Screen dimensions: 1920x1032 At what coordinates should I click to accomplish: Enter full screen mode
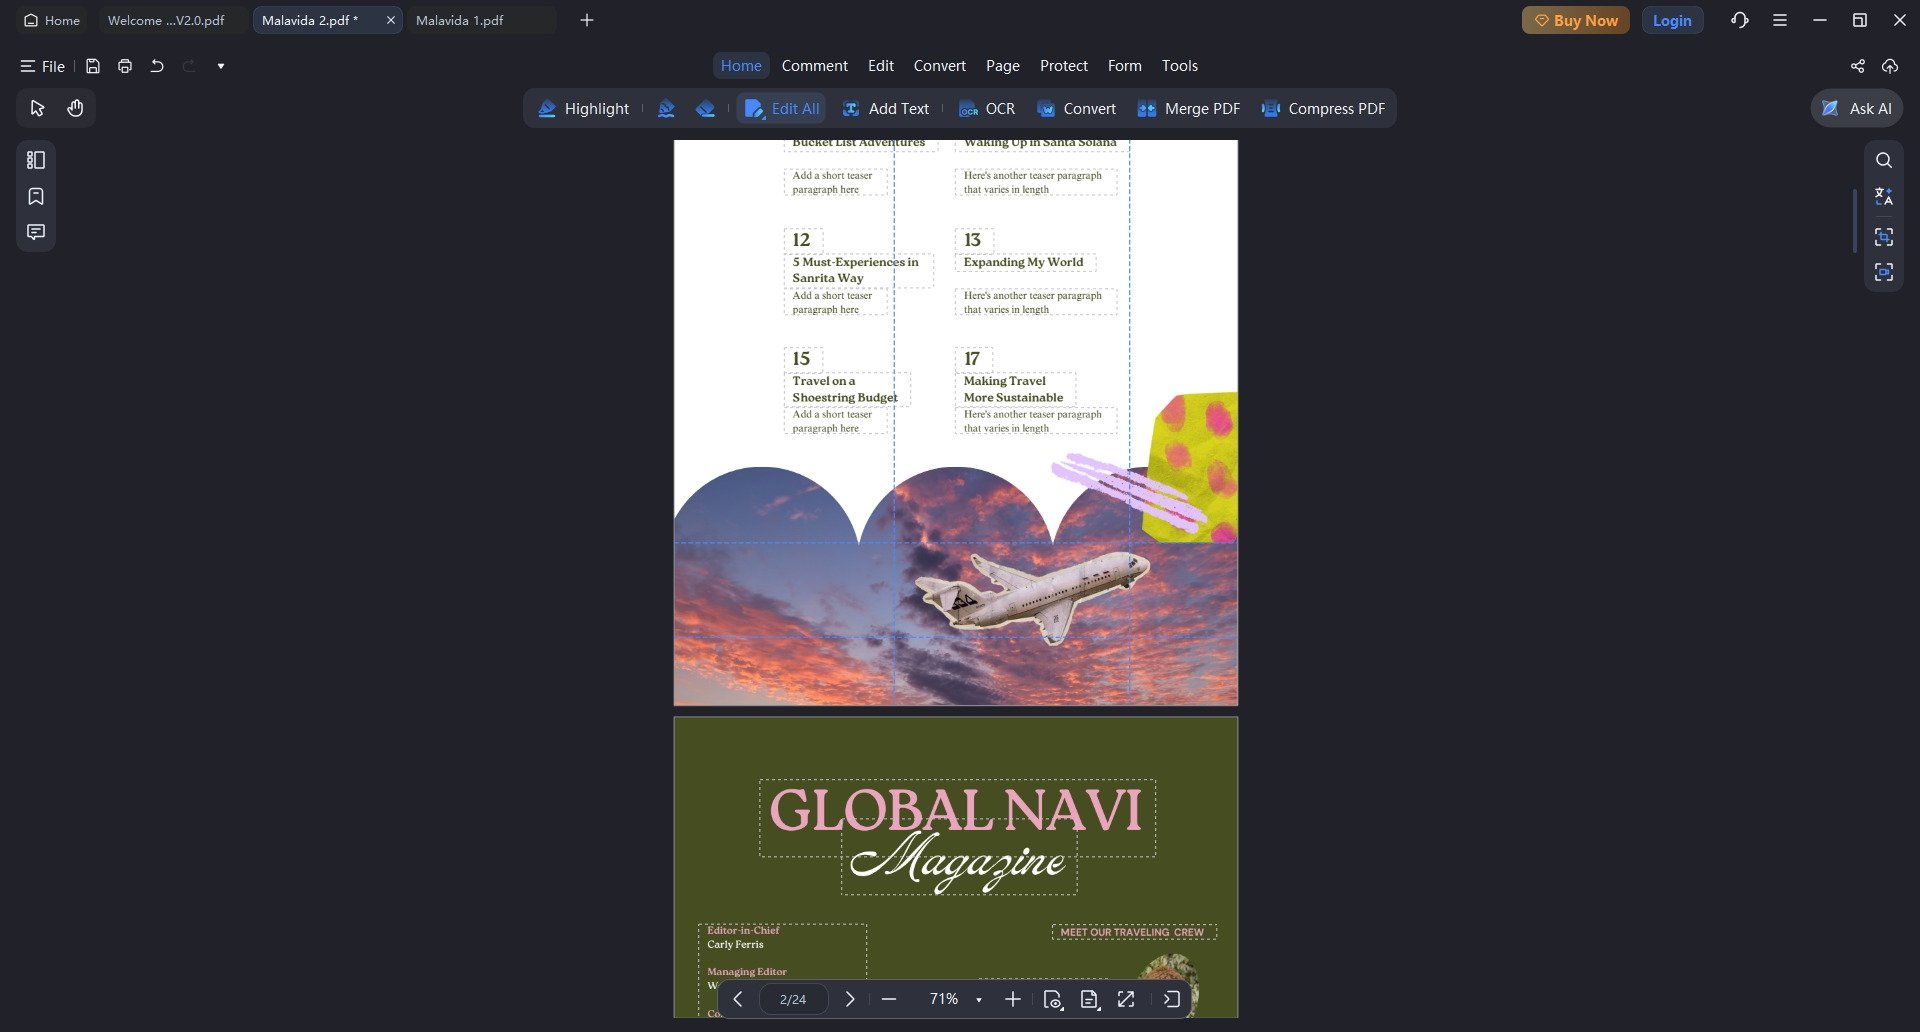click(1126, 999)
